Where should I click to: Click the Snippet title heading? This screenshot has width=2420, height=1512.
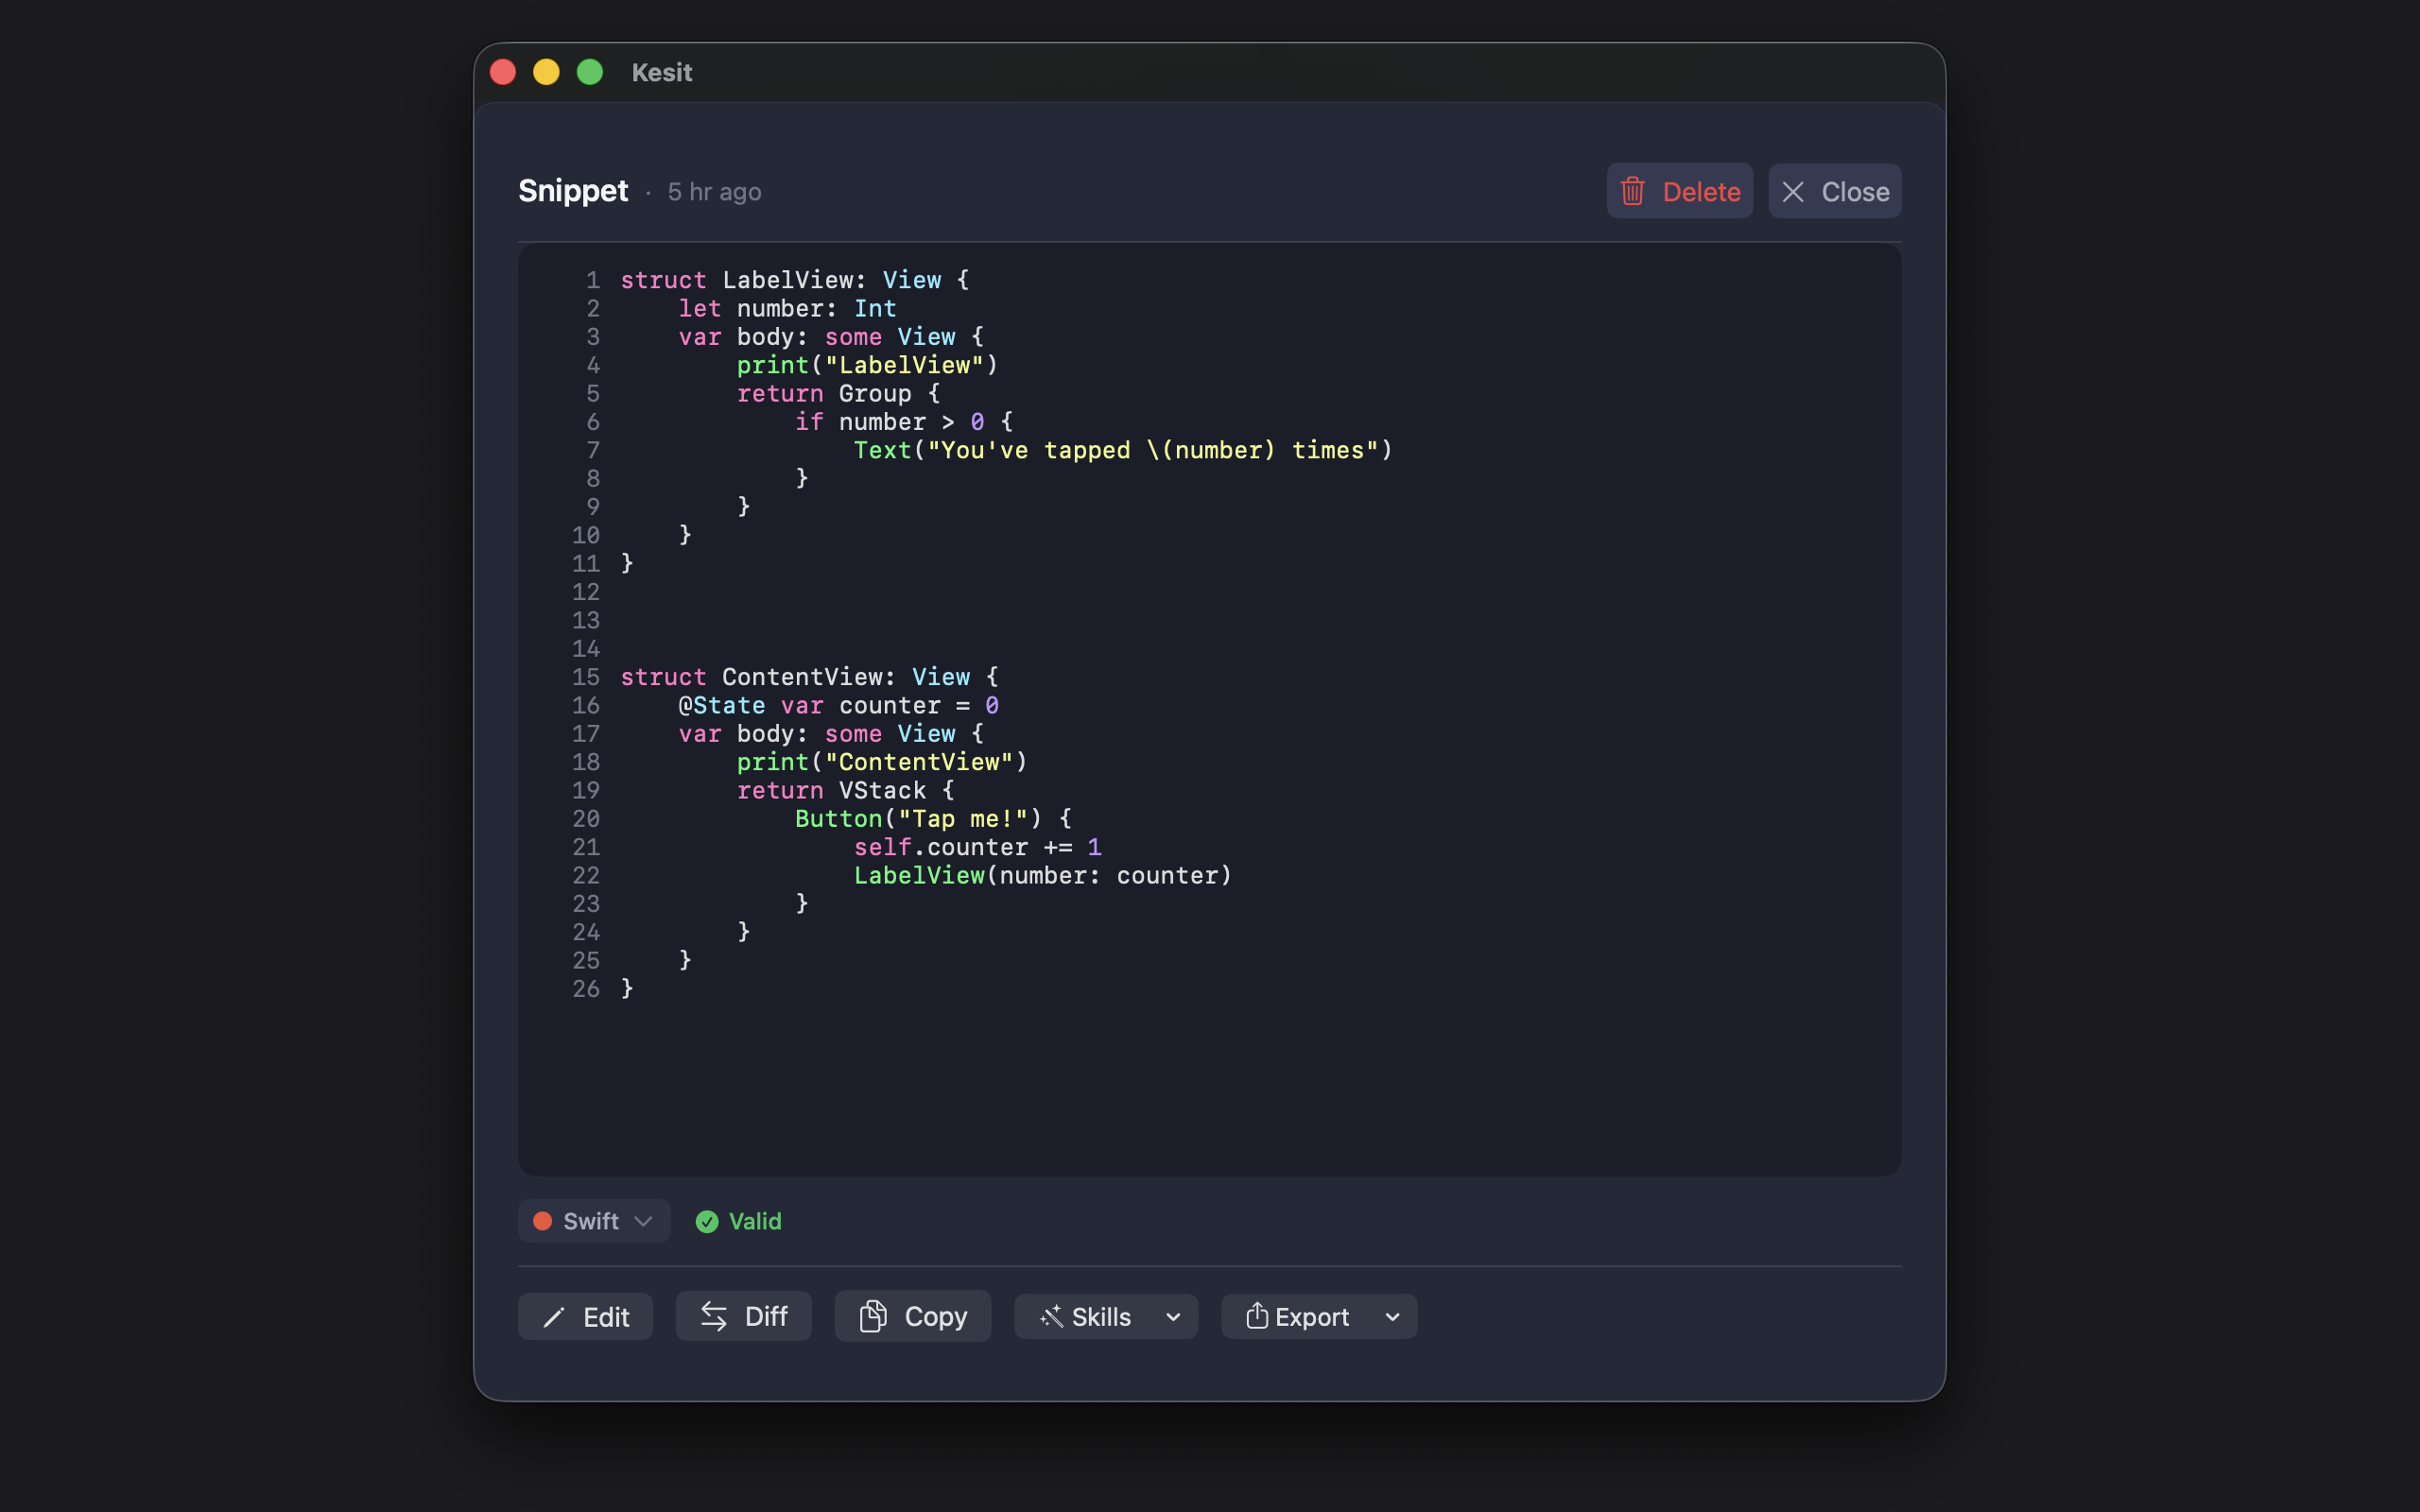[573, 190]
